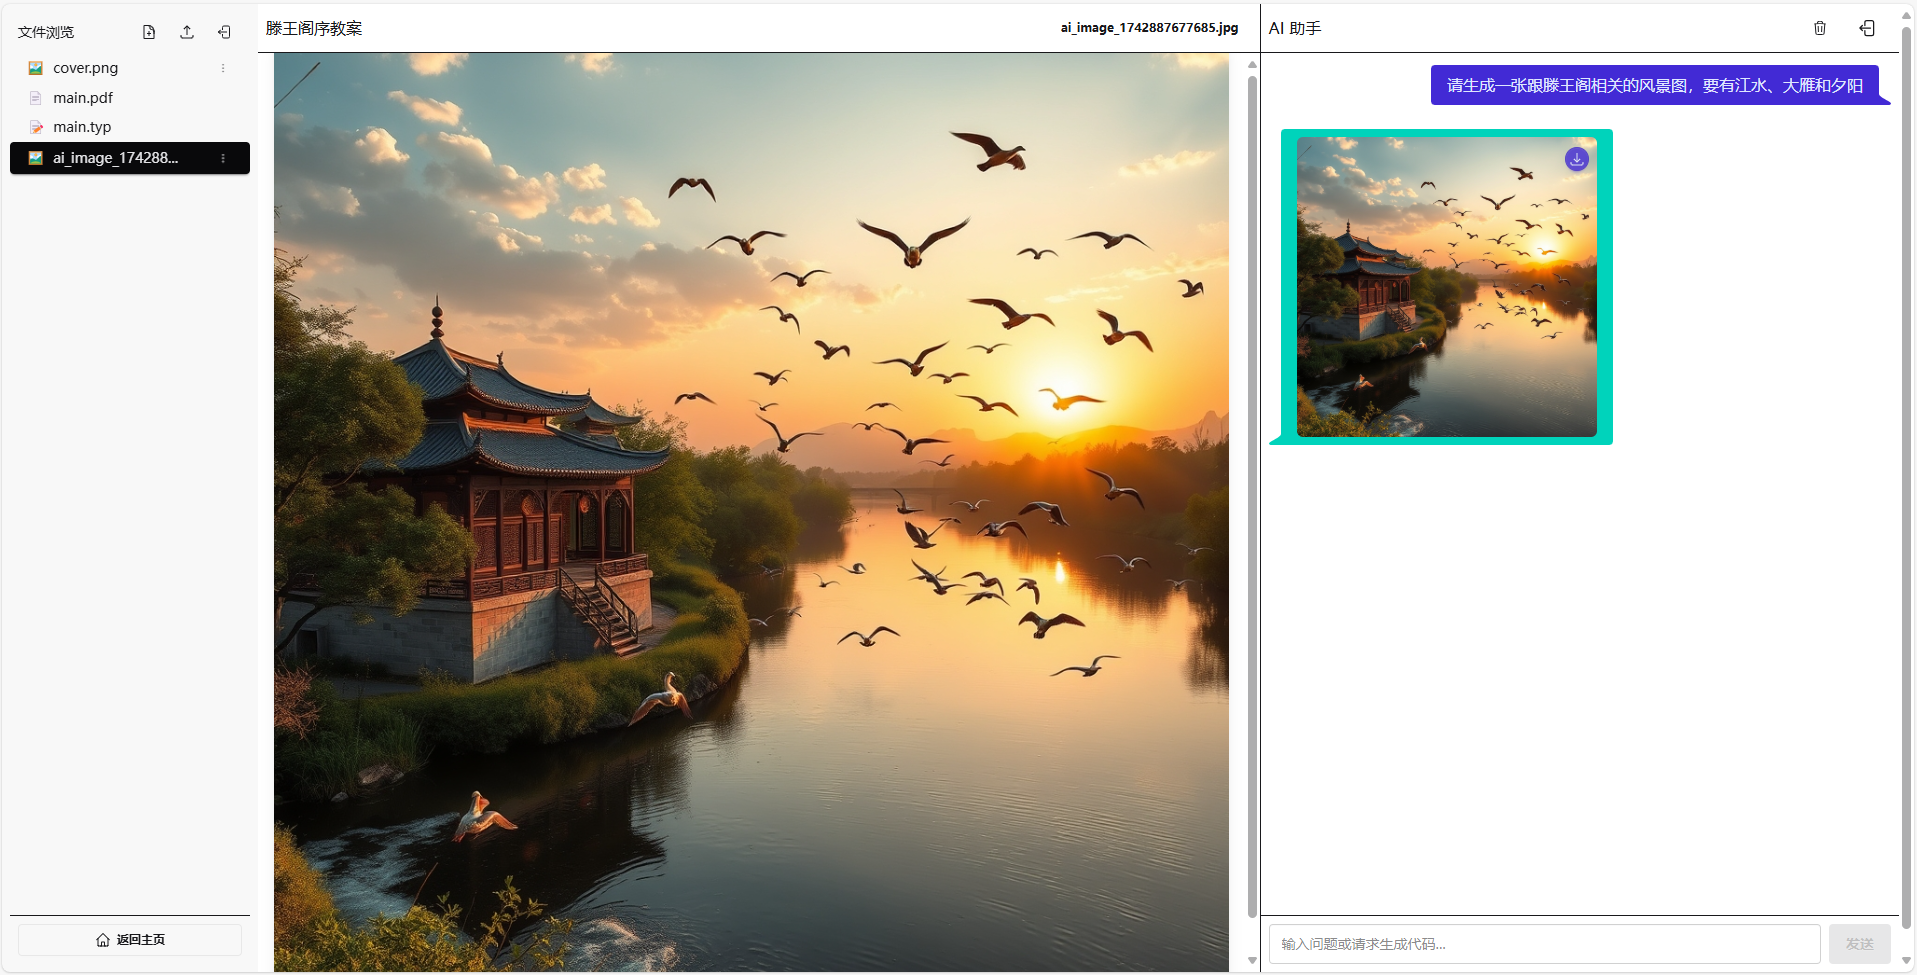1917x975 pixels.
Task: Open main.pdf from the file list
Action: 83,98
